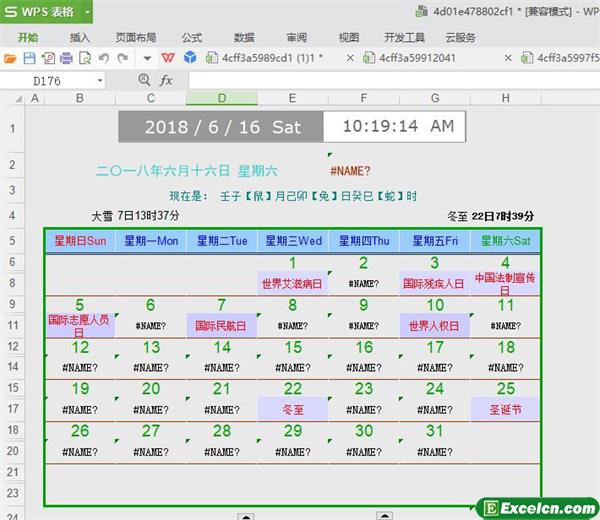Click into the formula bar input

click(x=394, y=80)
